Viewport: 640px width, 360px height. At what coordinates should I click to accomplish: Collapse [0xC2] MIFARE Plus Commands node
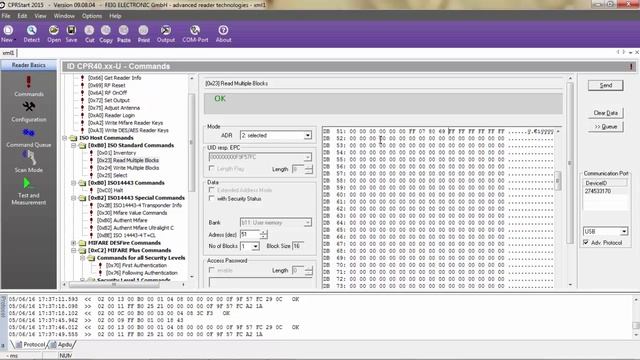73,250
